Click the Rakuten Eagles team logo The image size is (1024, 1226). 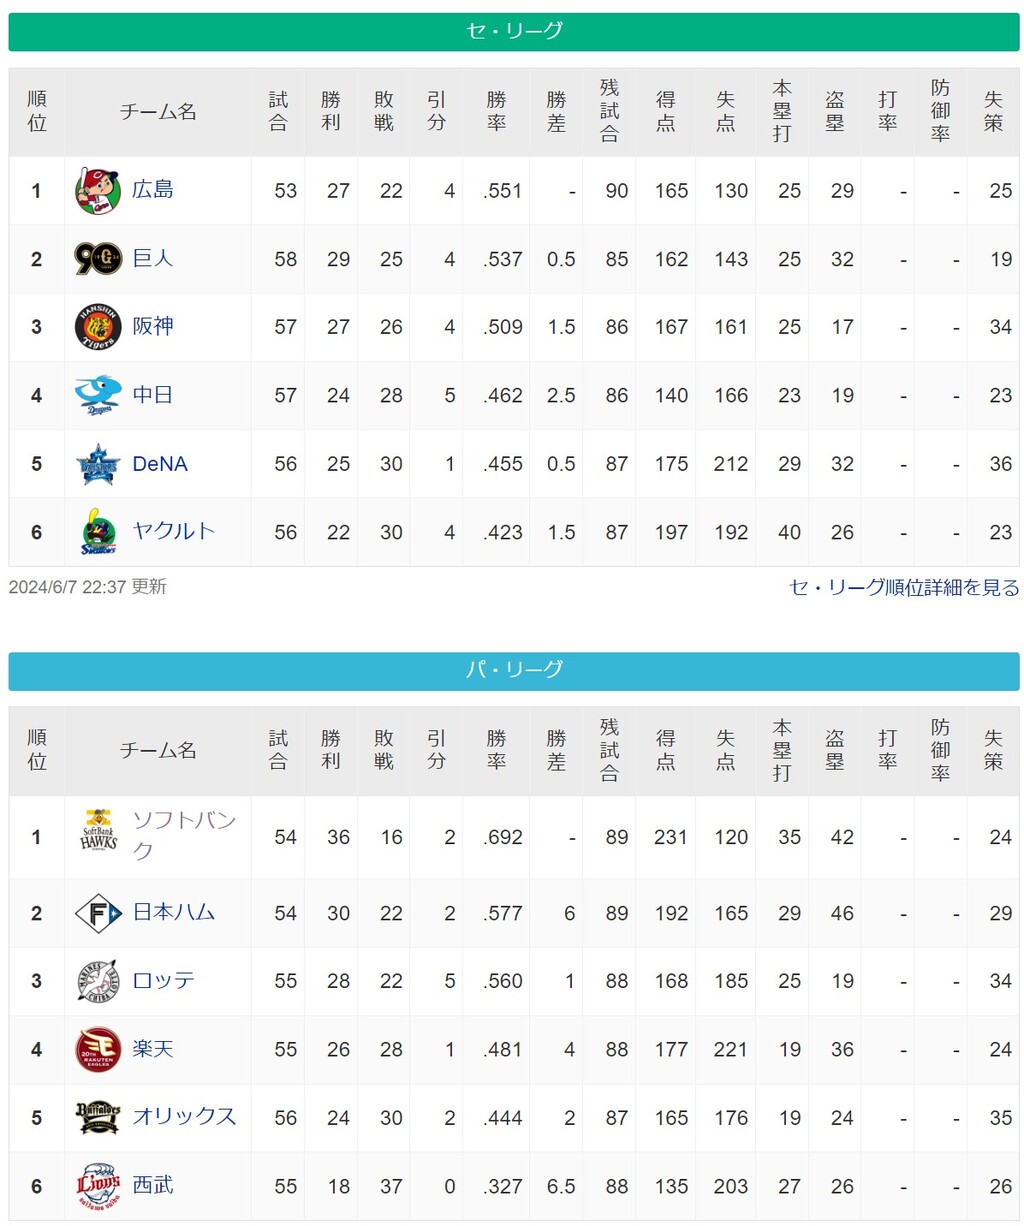[98, 1050]
